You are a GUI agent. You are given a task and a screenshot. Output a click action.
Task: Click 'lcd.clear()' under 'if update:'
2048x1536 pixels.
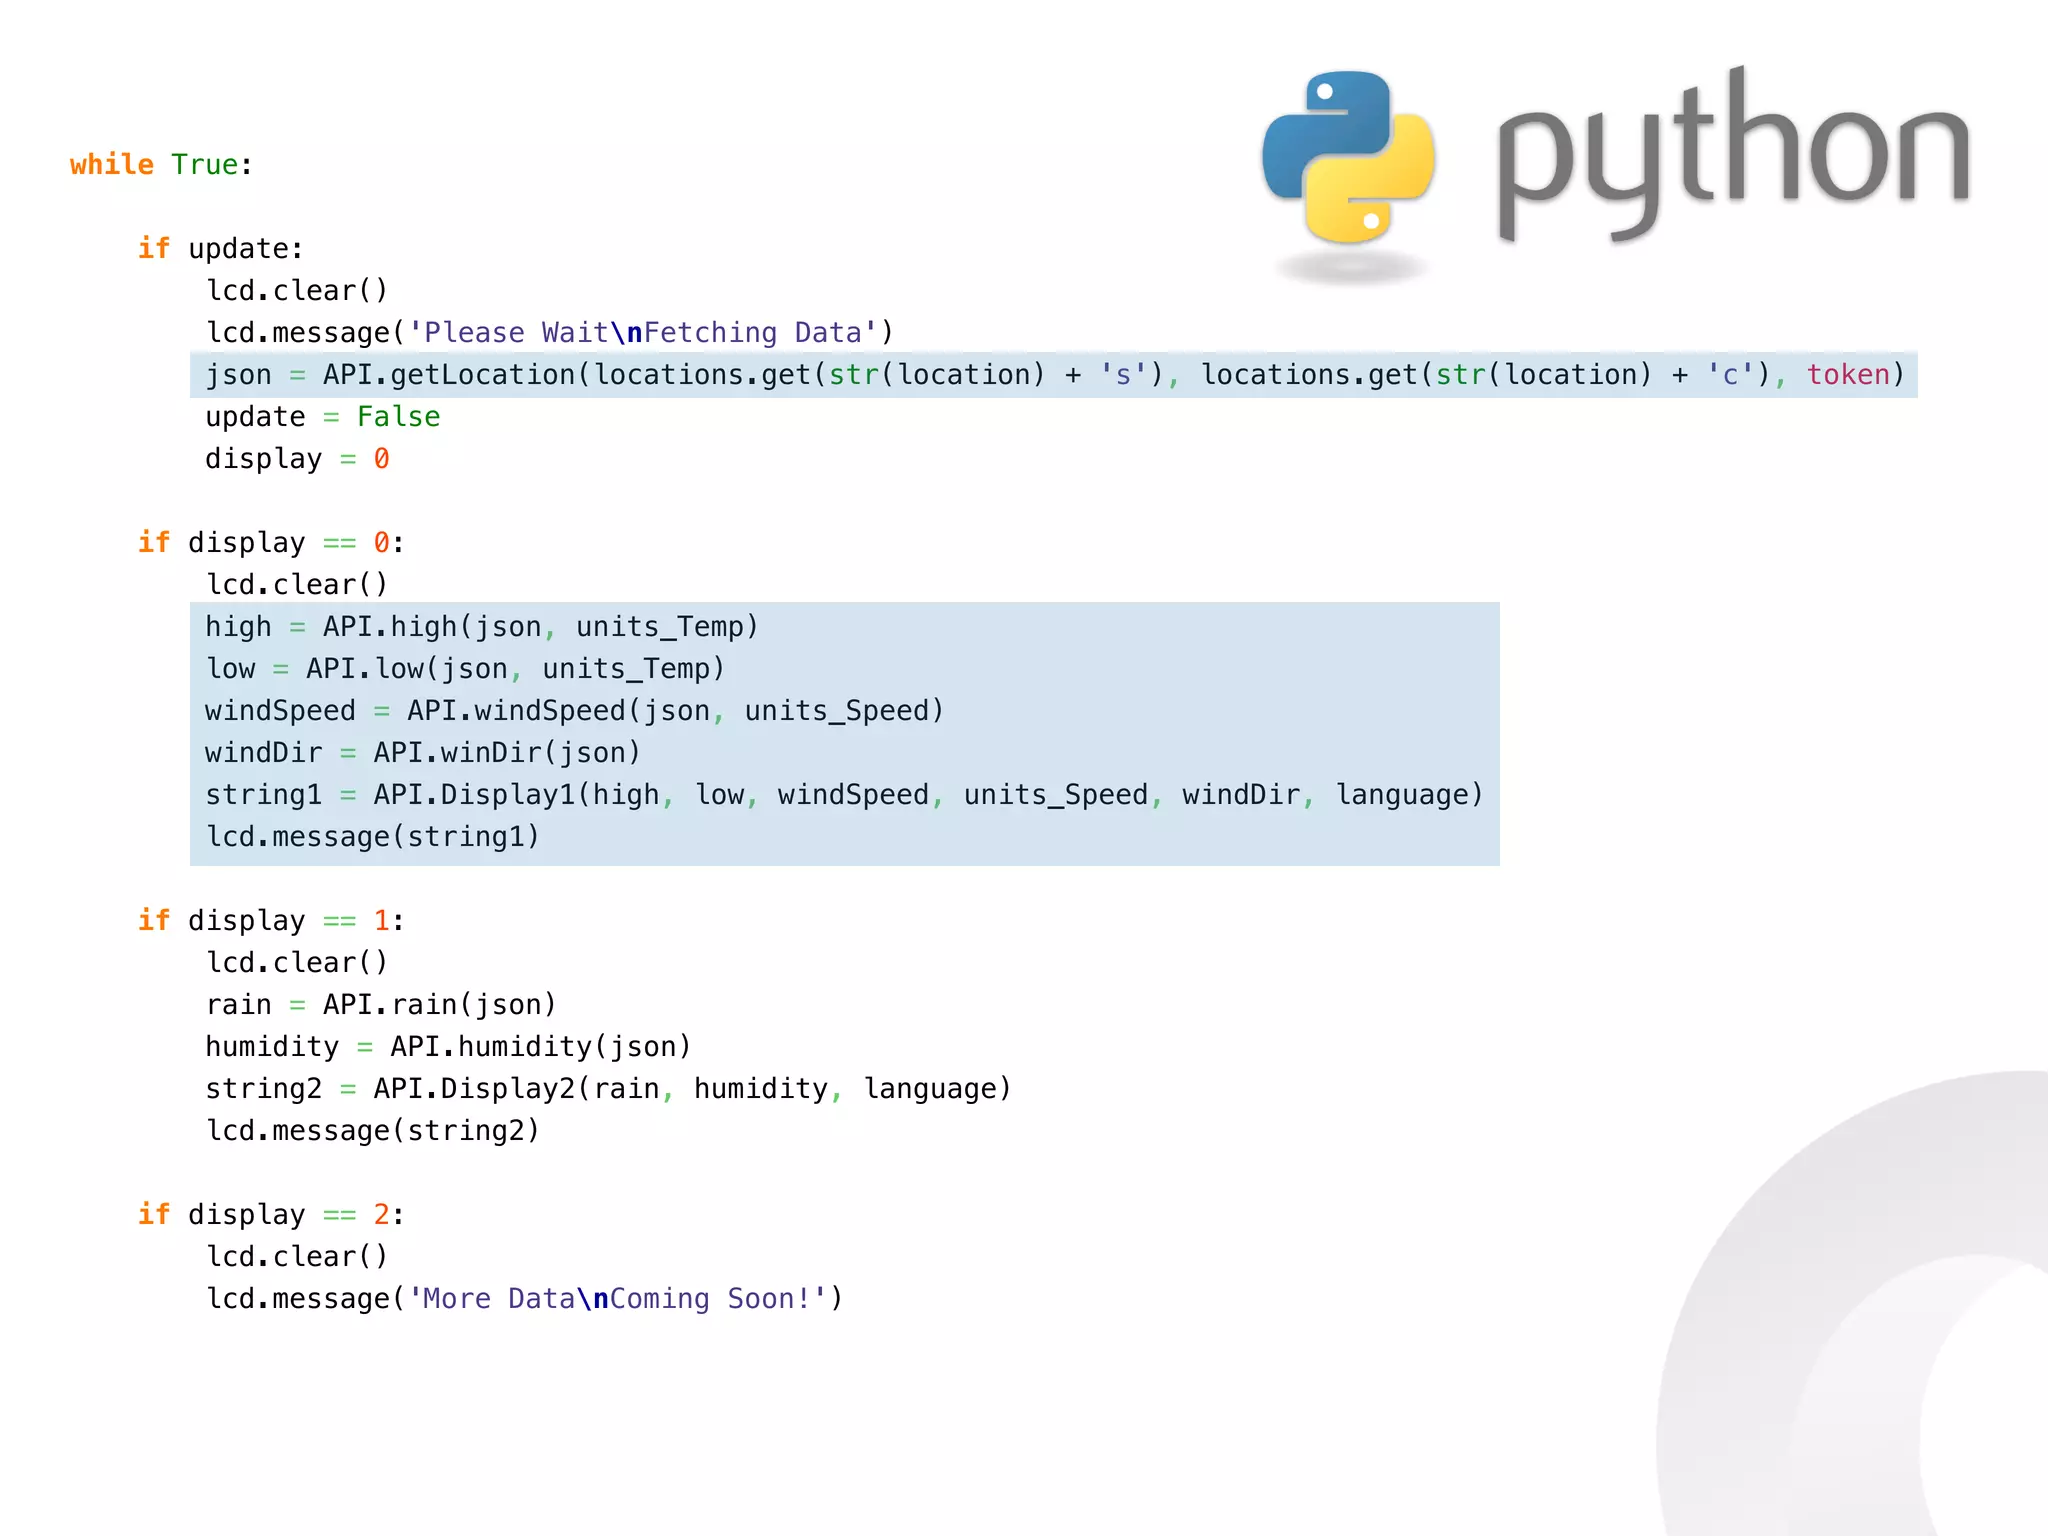click(297, 290)
